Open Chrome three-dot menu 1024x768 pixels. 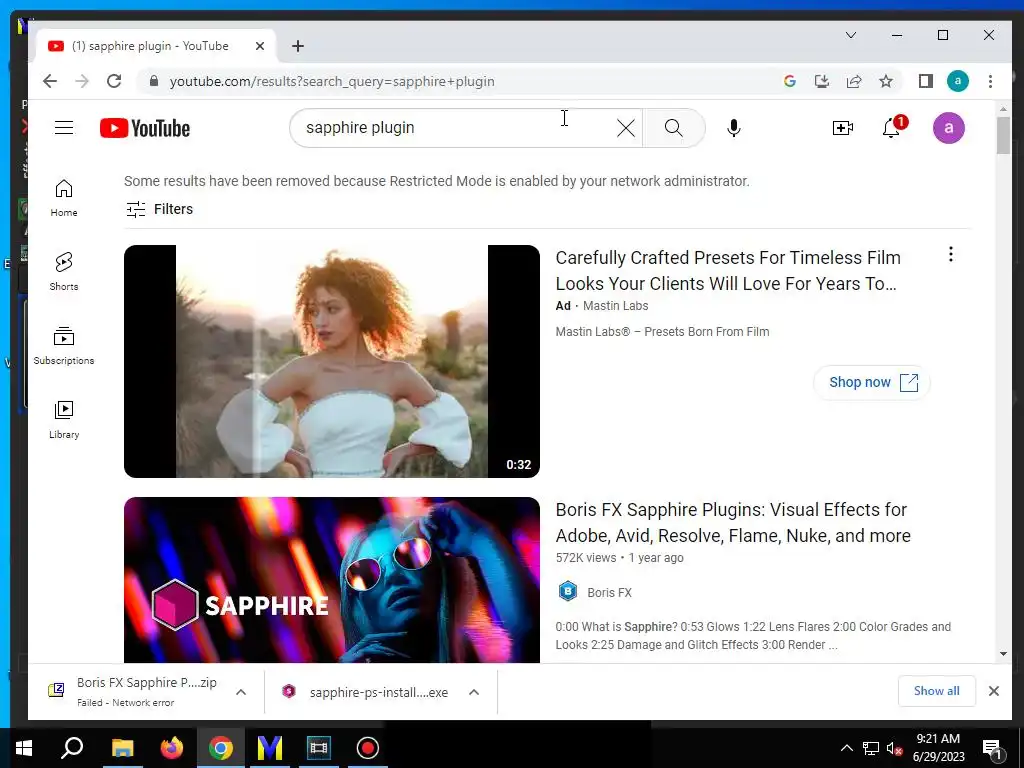[990, 81]
